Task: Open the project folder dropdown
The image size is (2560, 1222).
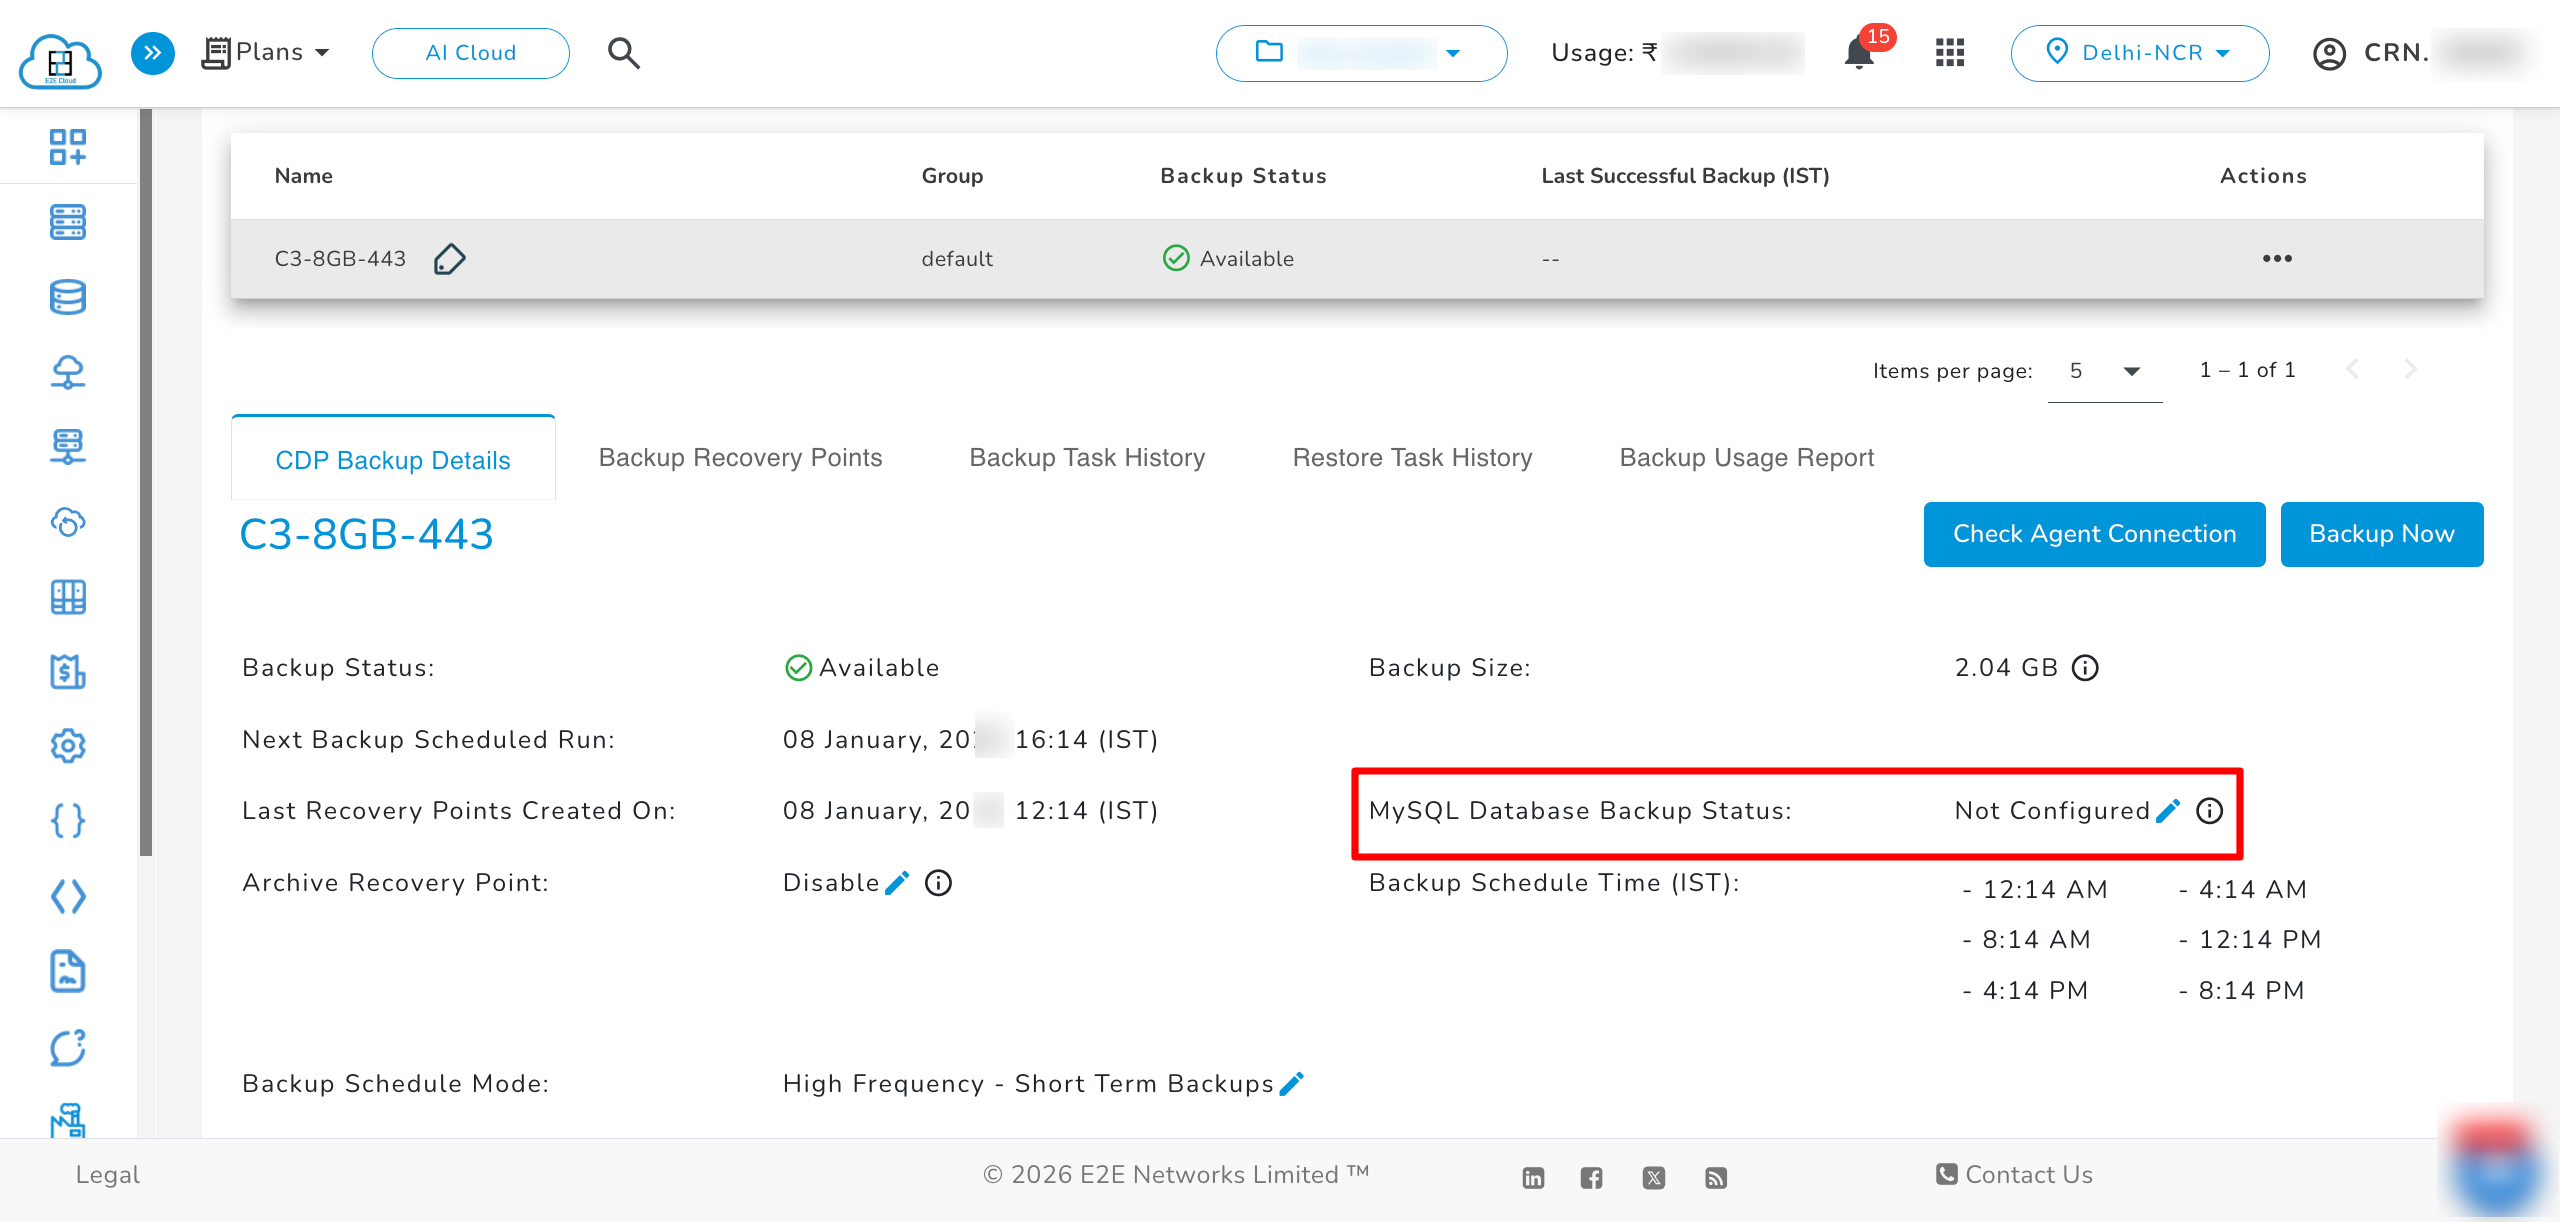Action: pos(1361,53)
